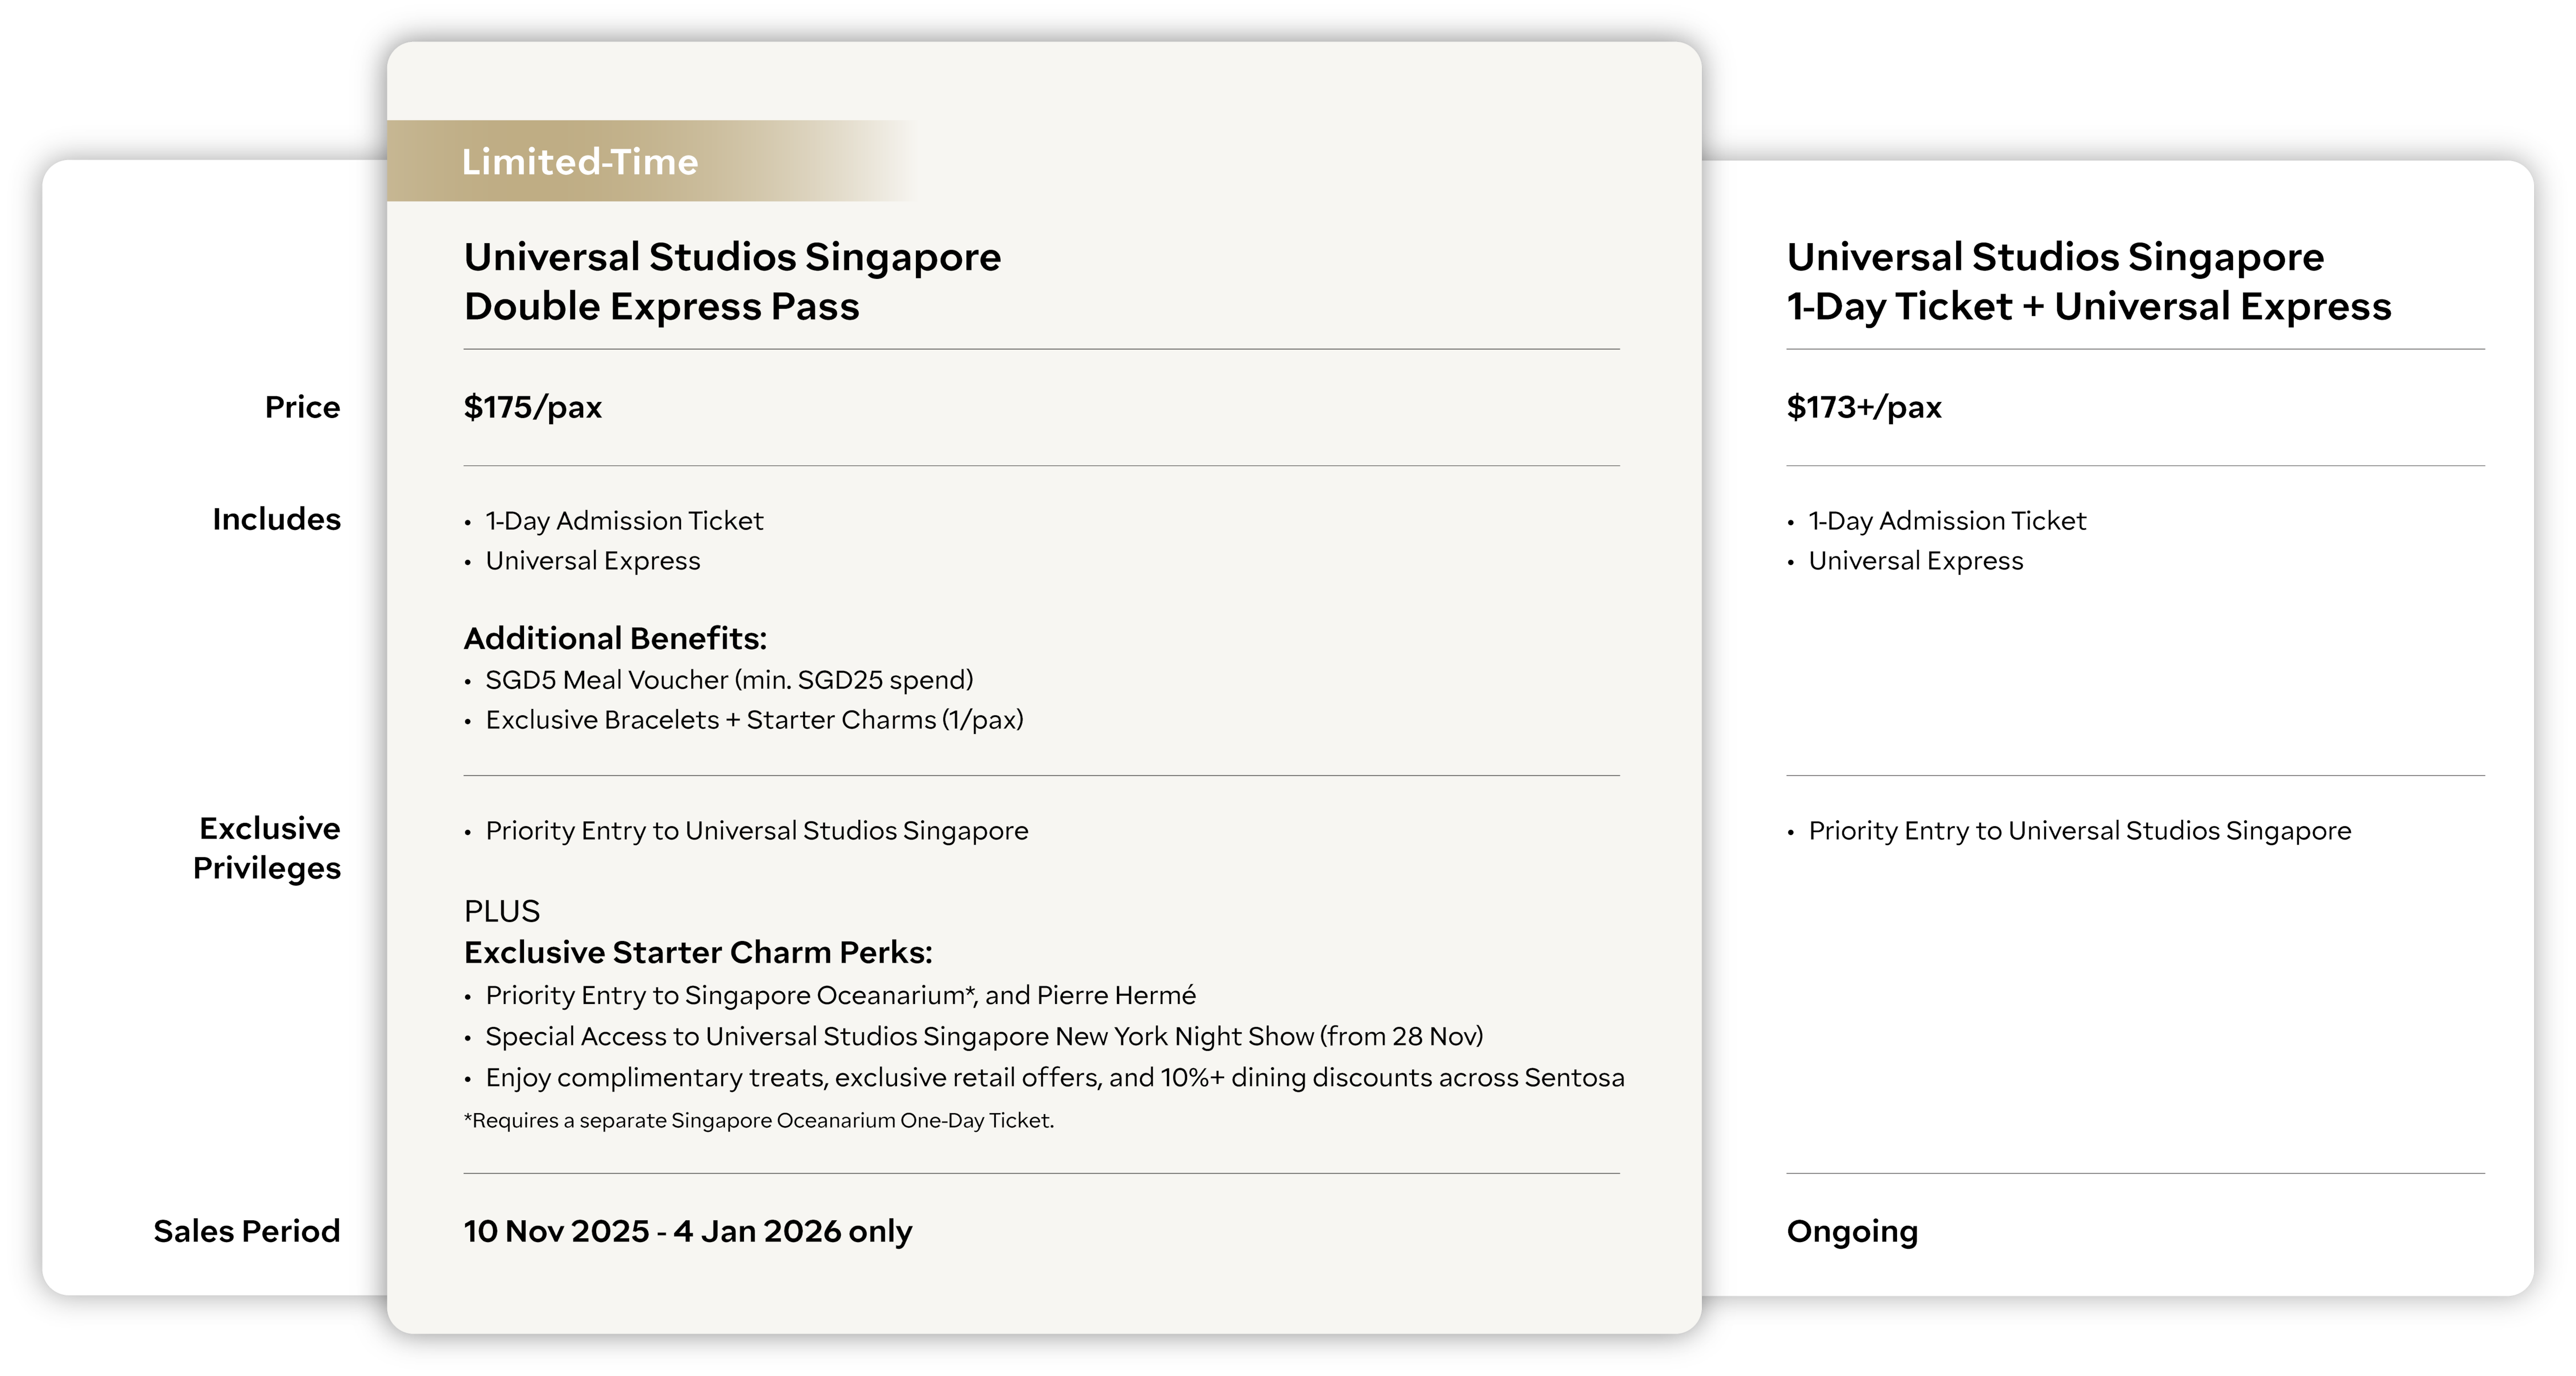Click the Limited-Time gold banner
Viewport: 2576px width, 1376px height.
tap(580, 162)
